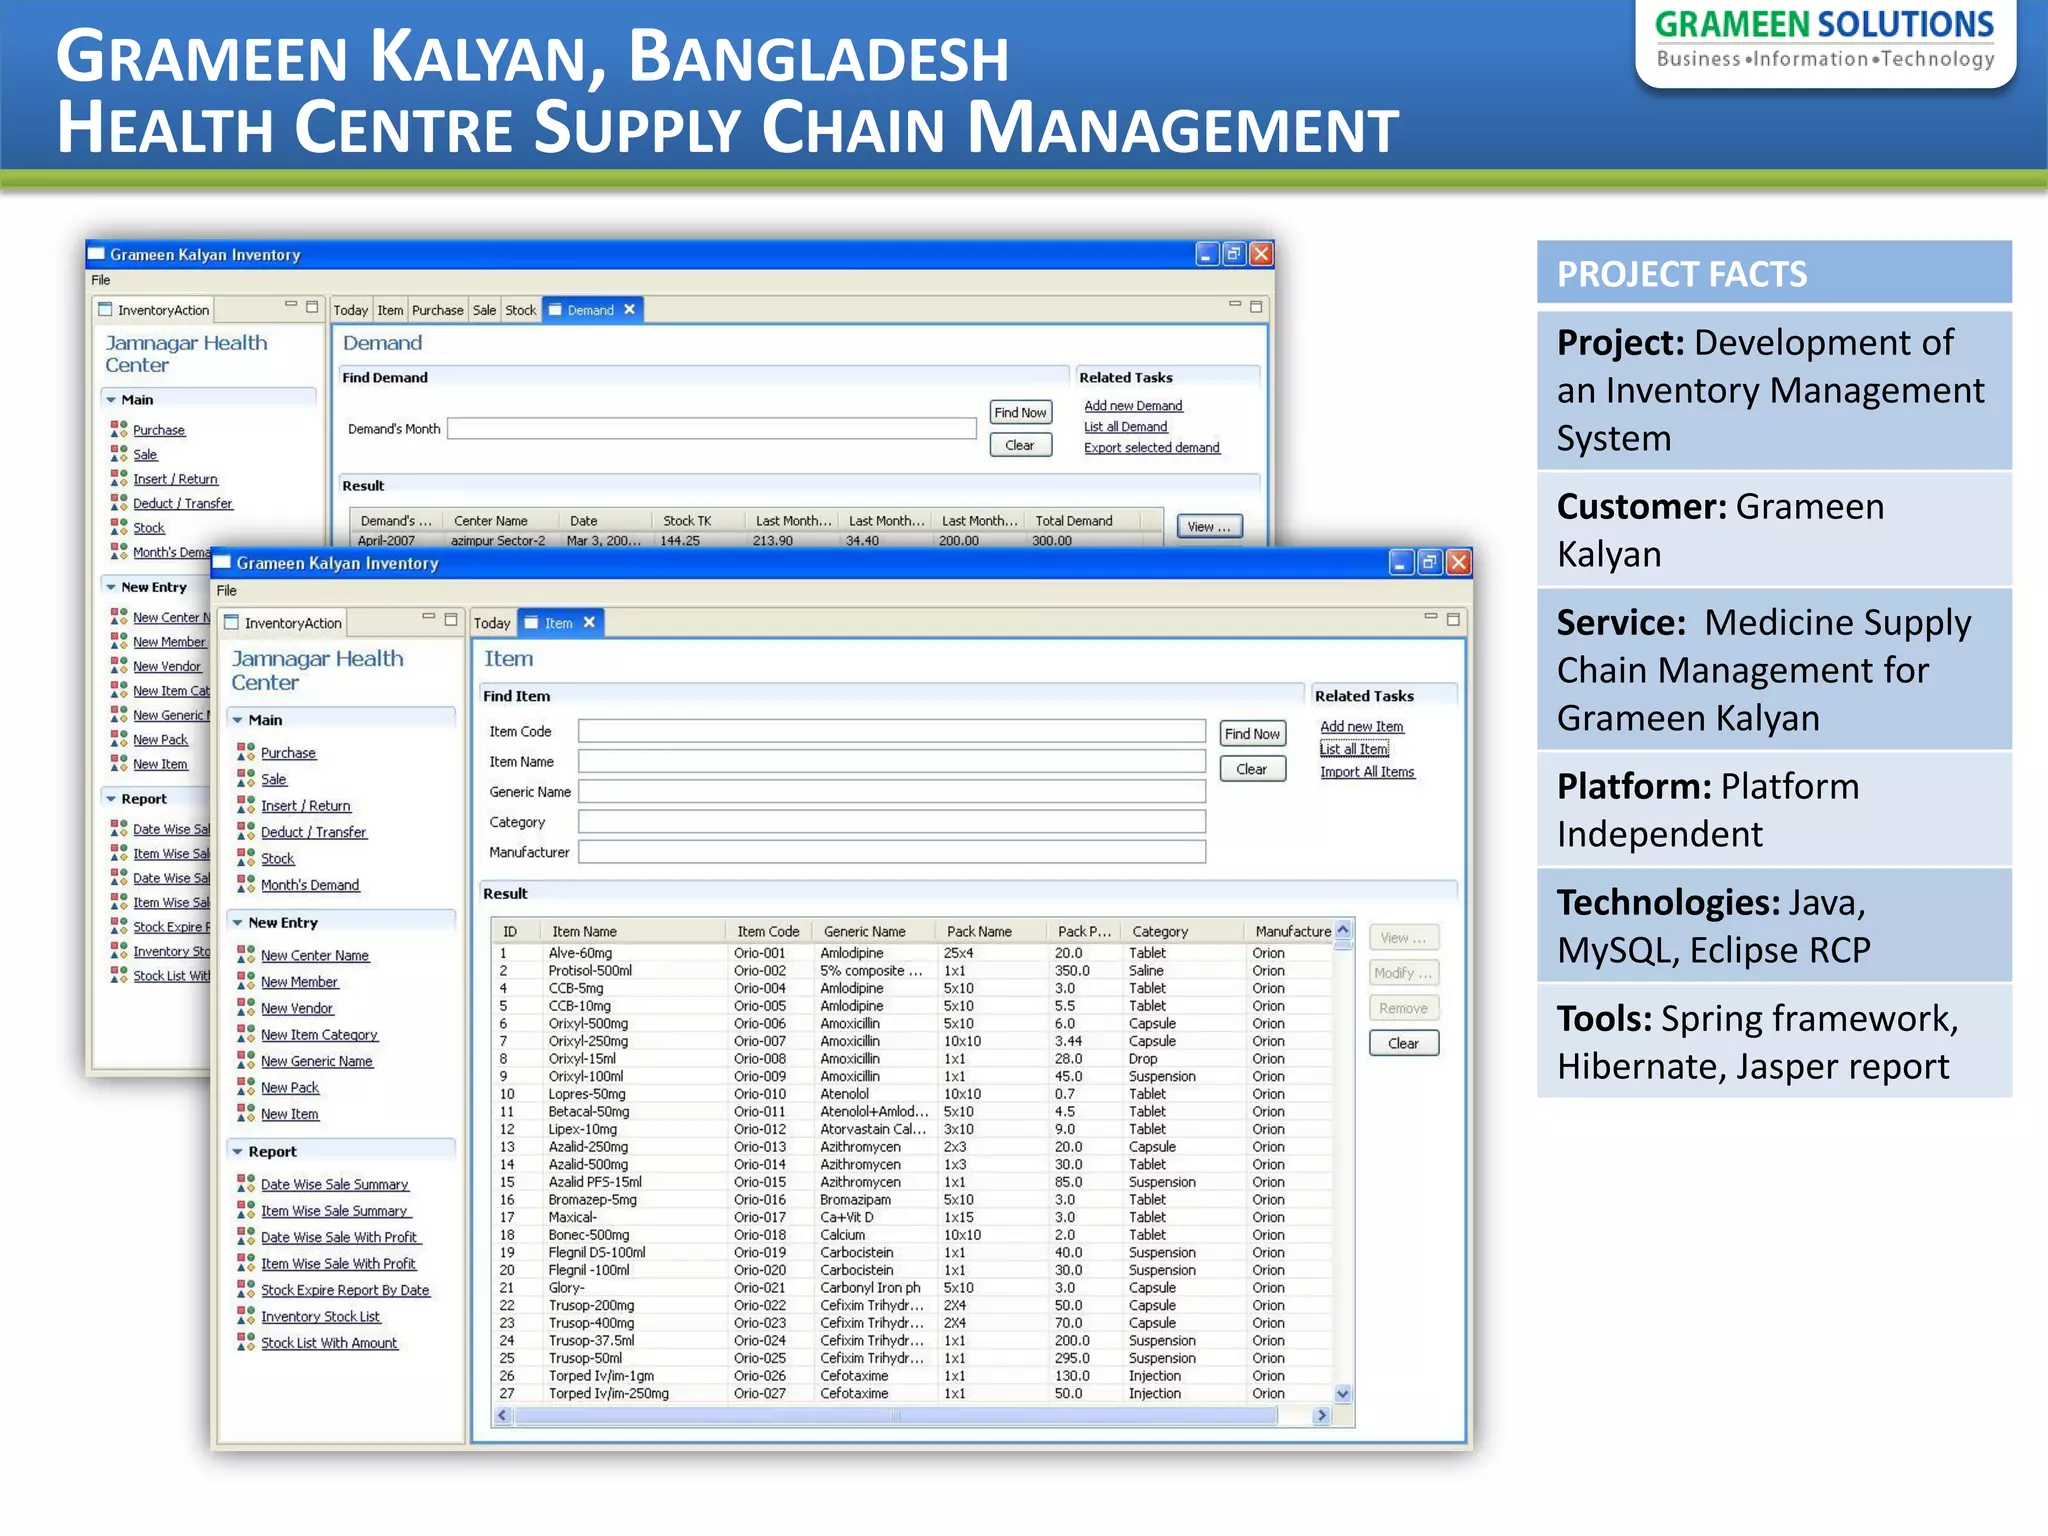Image resolution: width=2048 pixels, height=1536 pixels.
Task: Click the Purchase link in front window sidebar
Action: tap(288, 753)
